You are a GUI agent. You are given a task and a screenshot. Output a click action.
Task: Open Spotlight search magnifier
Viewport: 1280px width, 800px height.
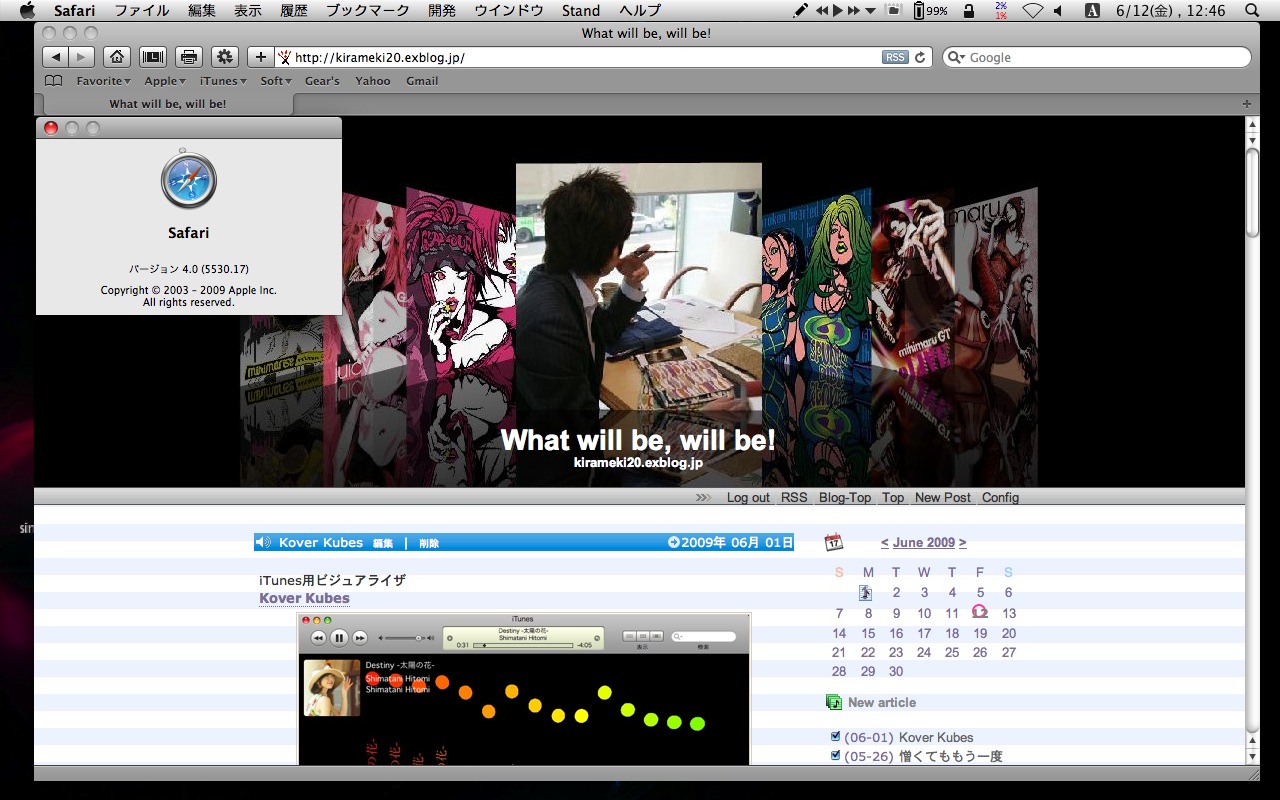pyautogui.click(x=1252, y=10)
